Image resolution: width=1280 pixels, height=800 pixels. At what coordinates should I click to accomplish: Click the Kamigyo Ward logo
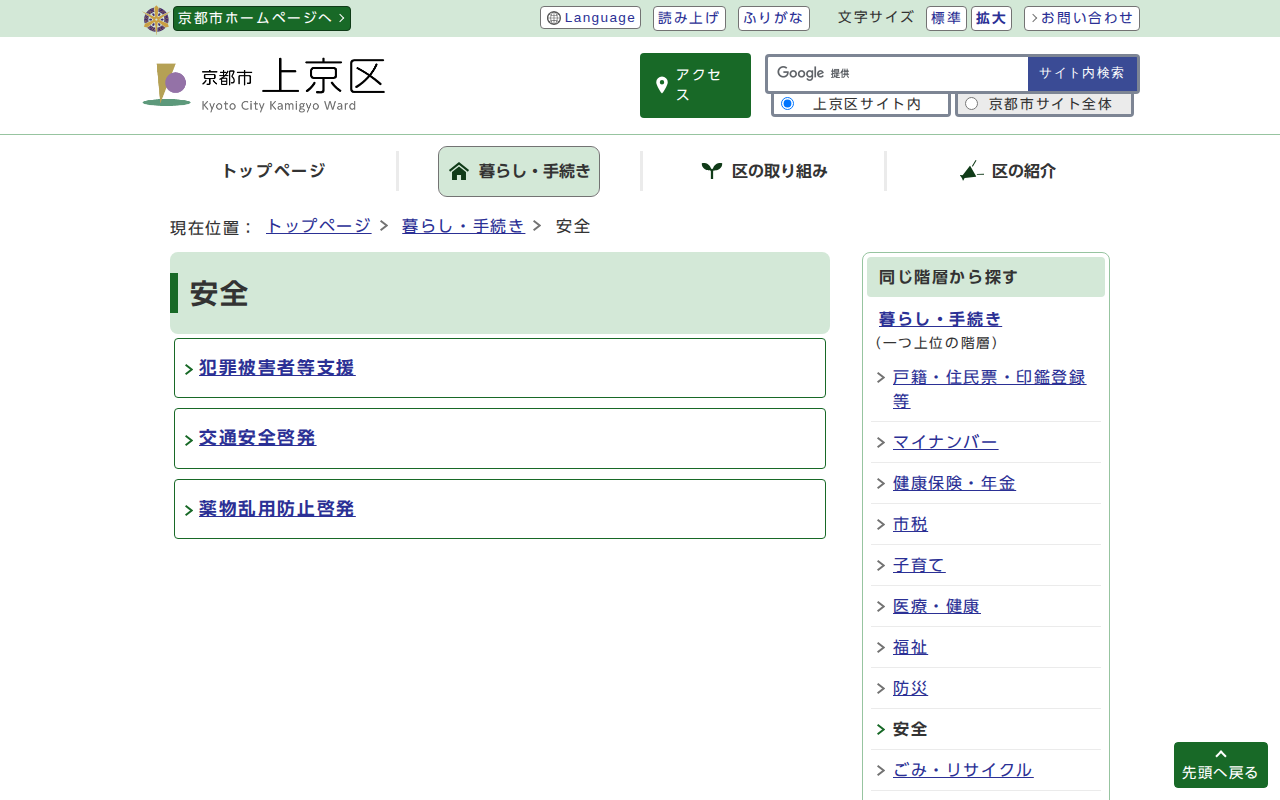(166, 85)
